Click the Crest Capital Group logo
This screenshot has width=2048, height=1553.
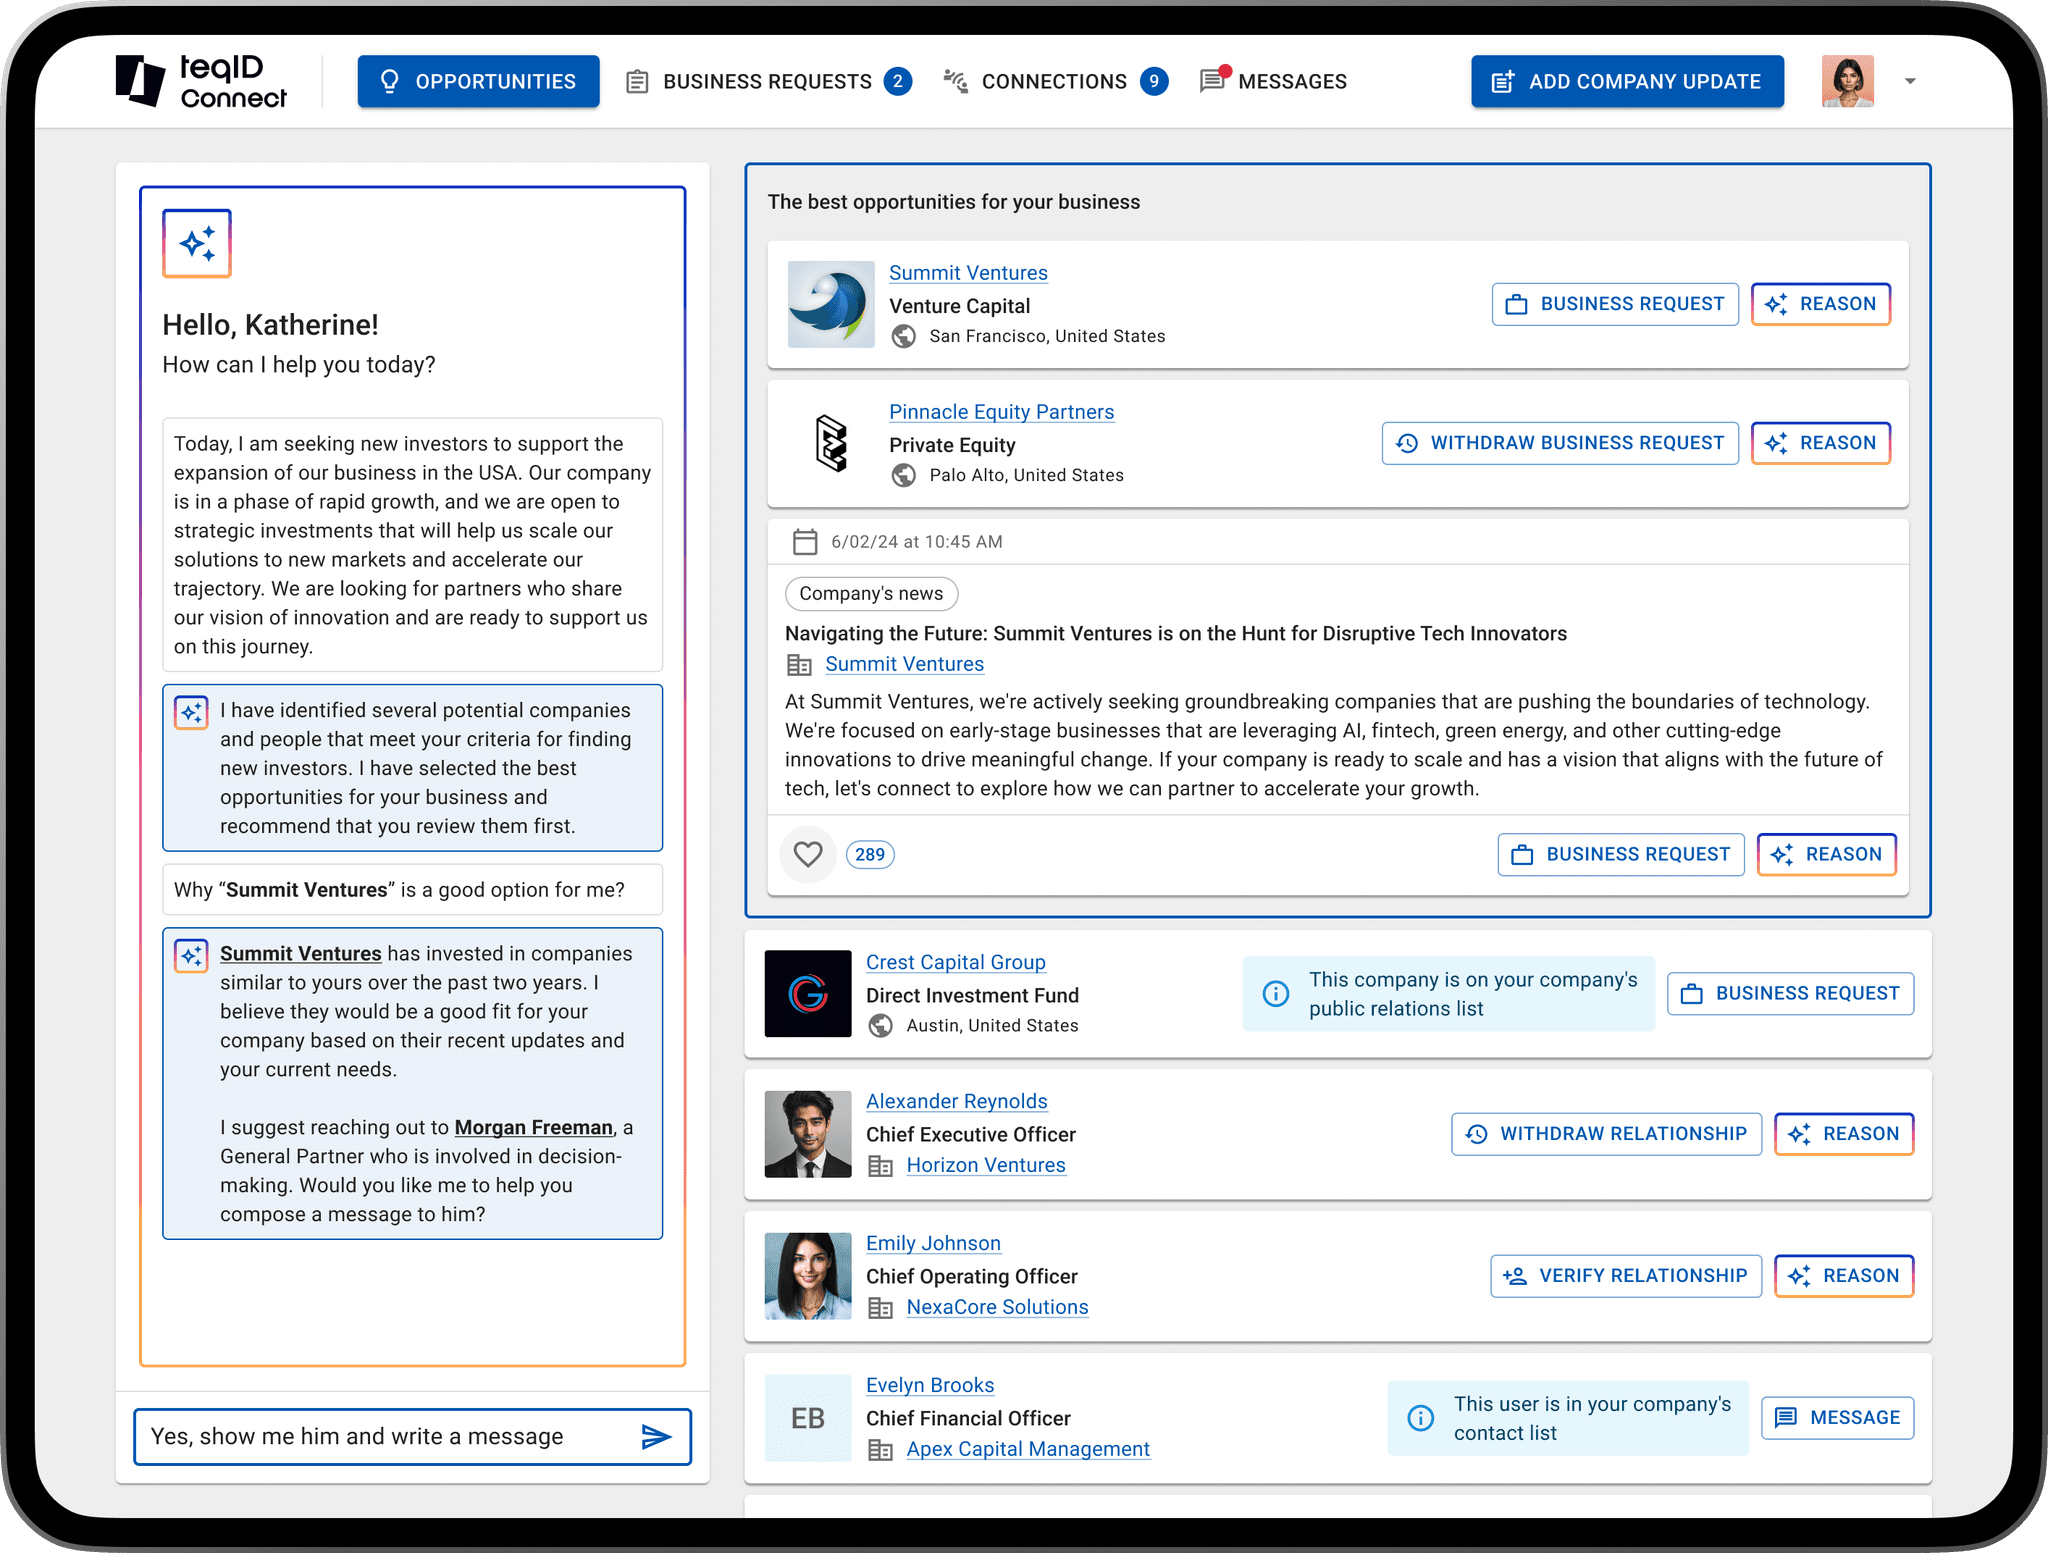(808, 993)
